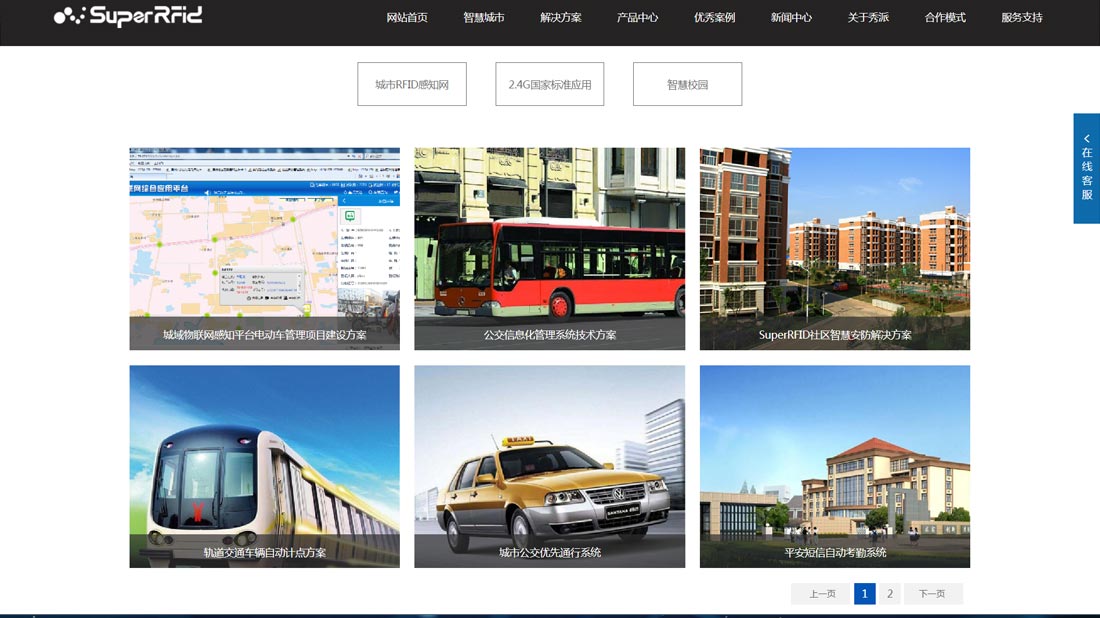Screen dimensions: 1100x618
Task: Open the 关于秀派 page
Action: pyautogui.click(x=868, y=17)
